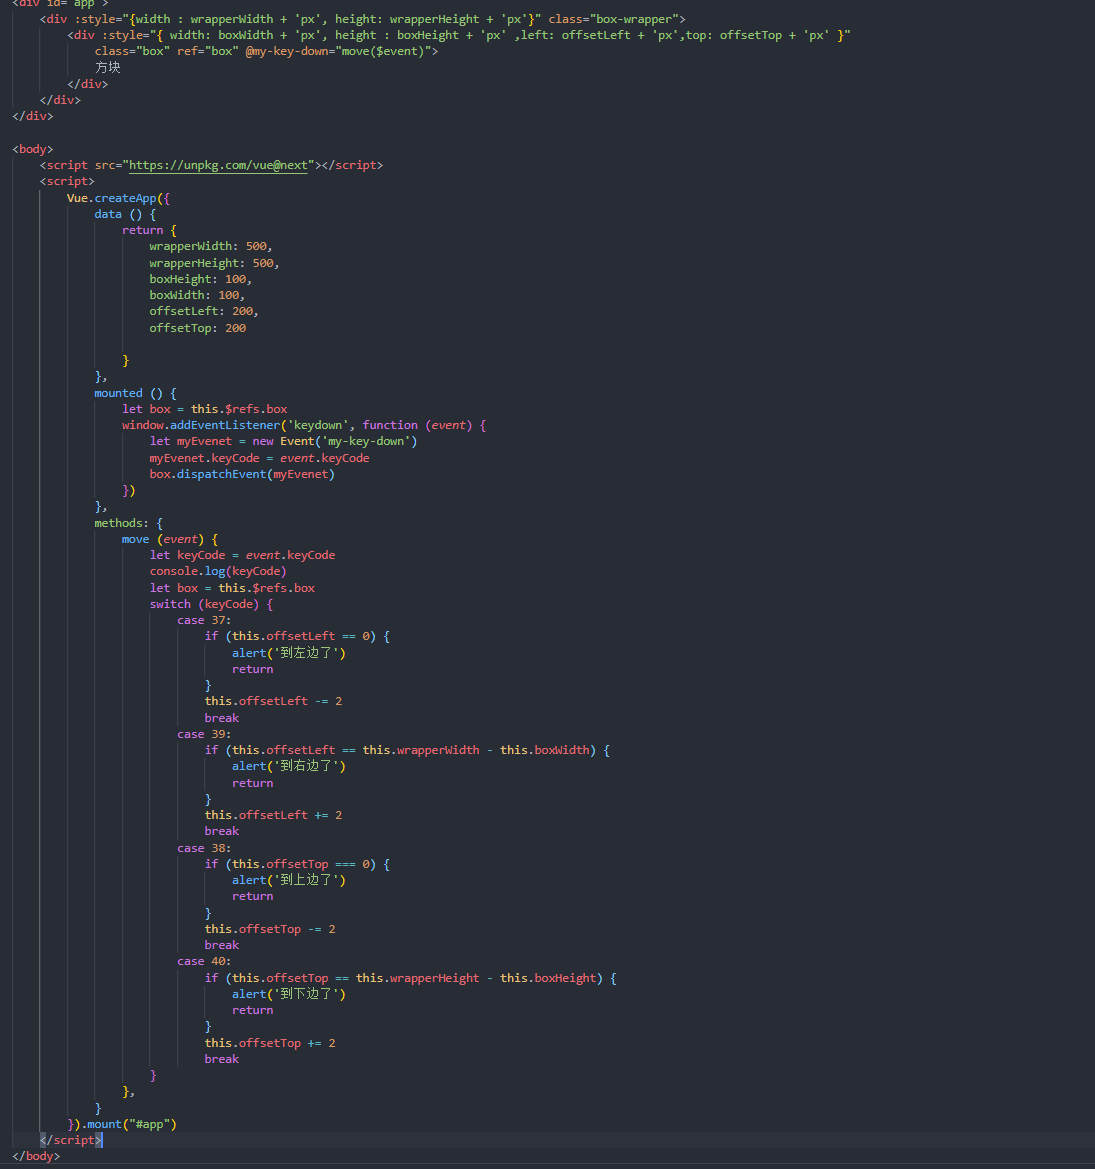Click the alert('到上边了') line

[x=288, y=880]
